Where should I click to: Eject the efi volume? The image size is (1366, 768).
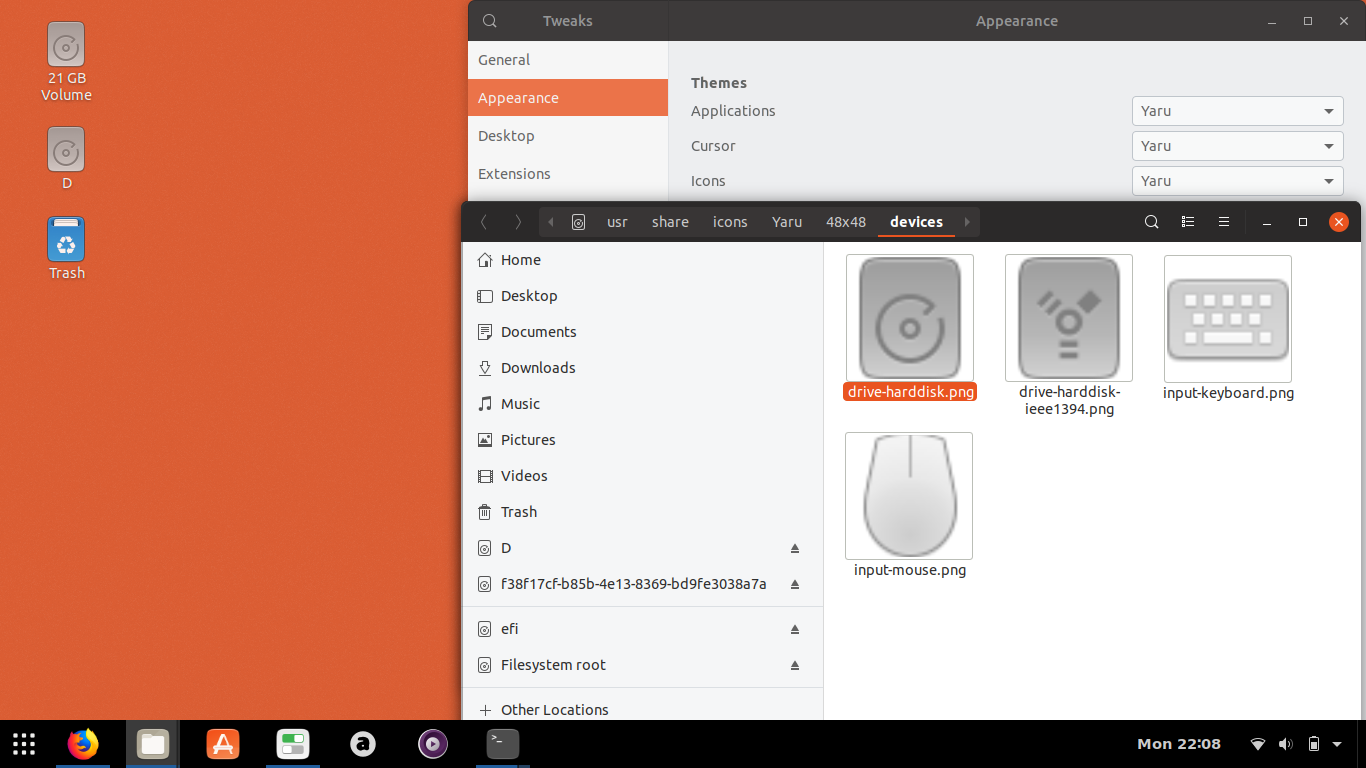coord(795,629)
